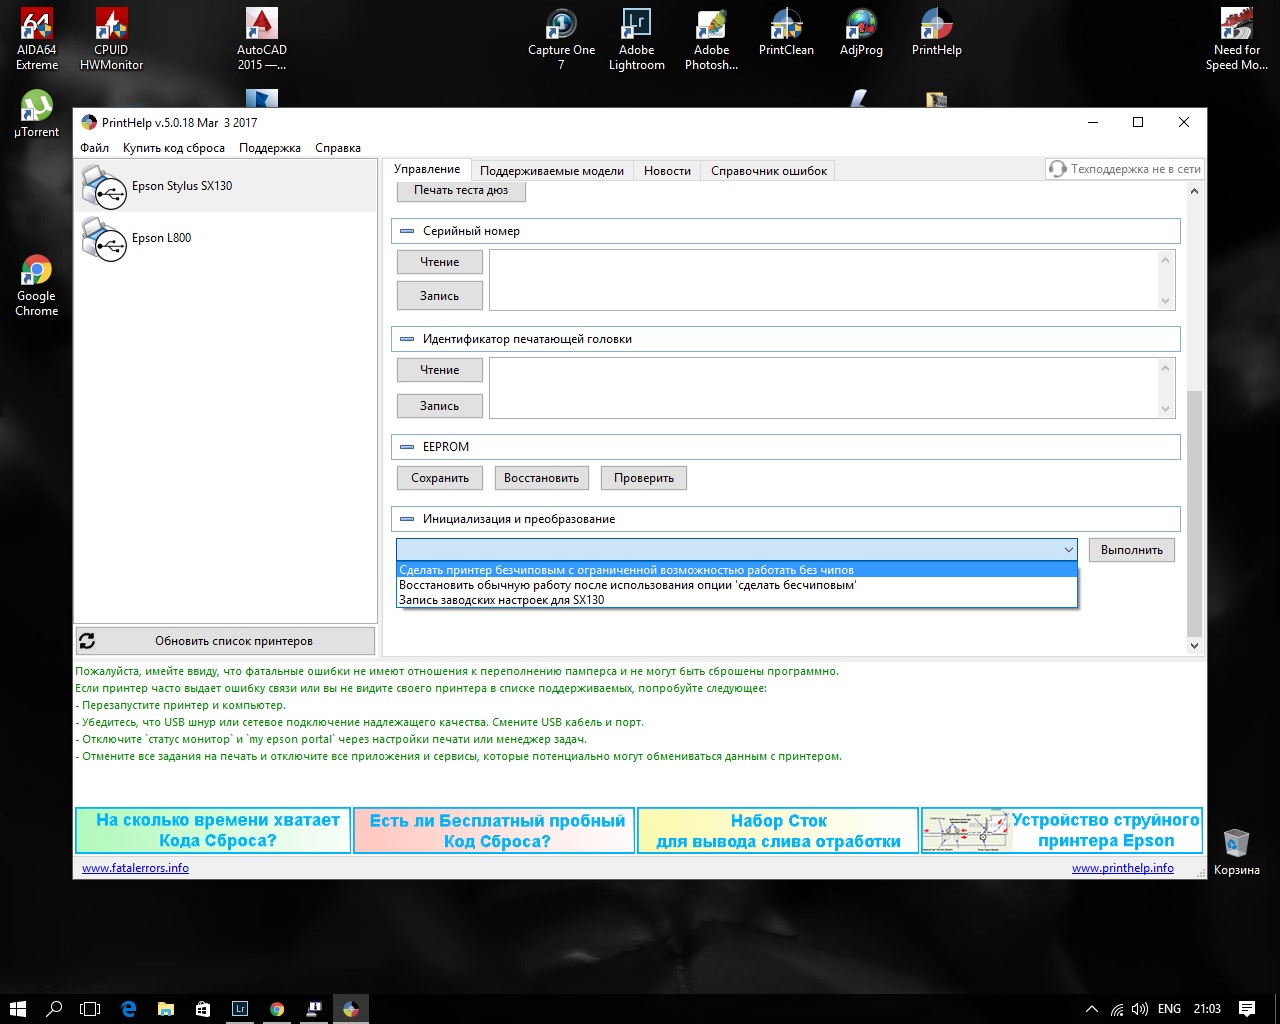Viewport: 1280px width, 1024px height.
Task: Click the Восстановить EEPROM button
Action: 542,478
